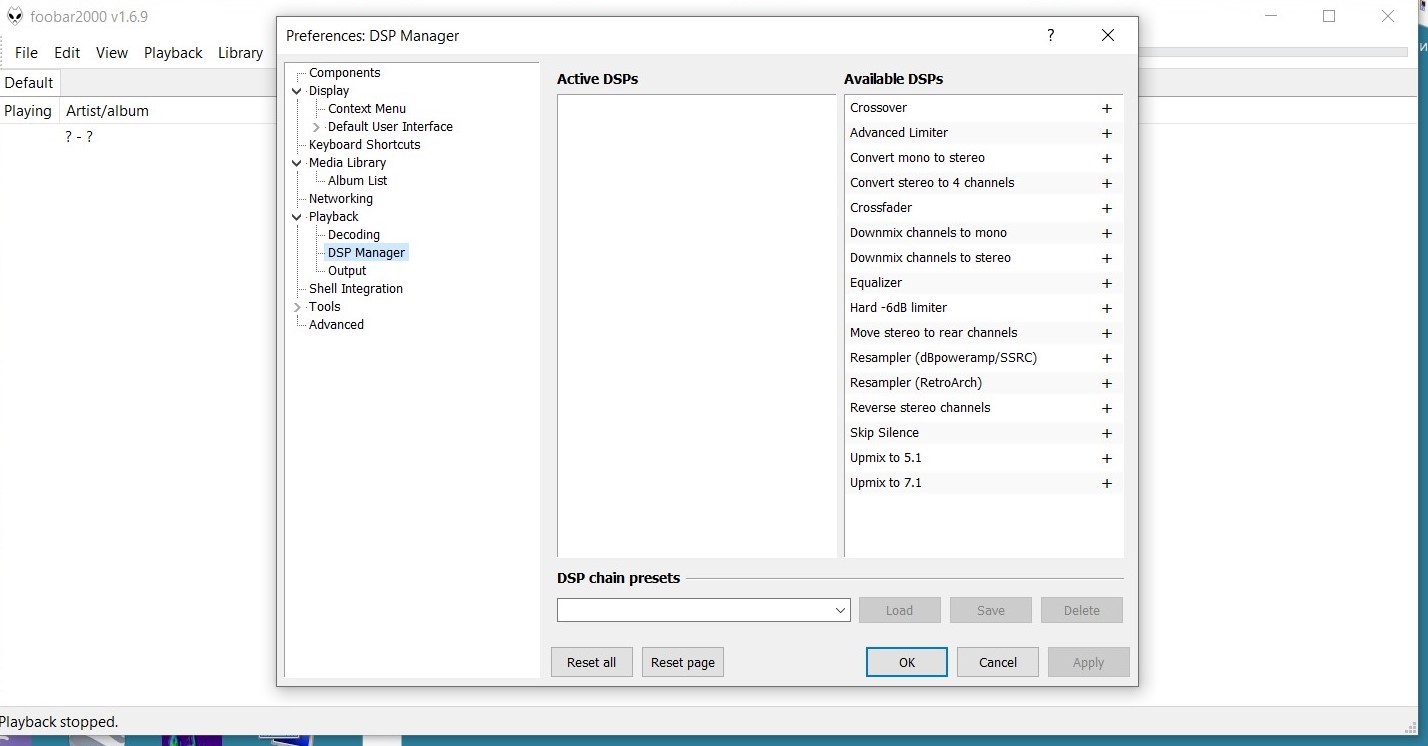1428x746 pixels.
Task: Open the File menu in foobar2000
Action: tap(26, 53)
